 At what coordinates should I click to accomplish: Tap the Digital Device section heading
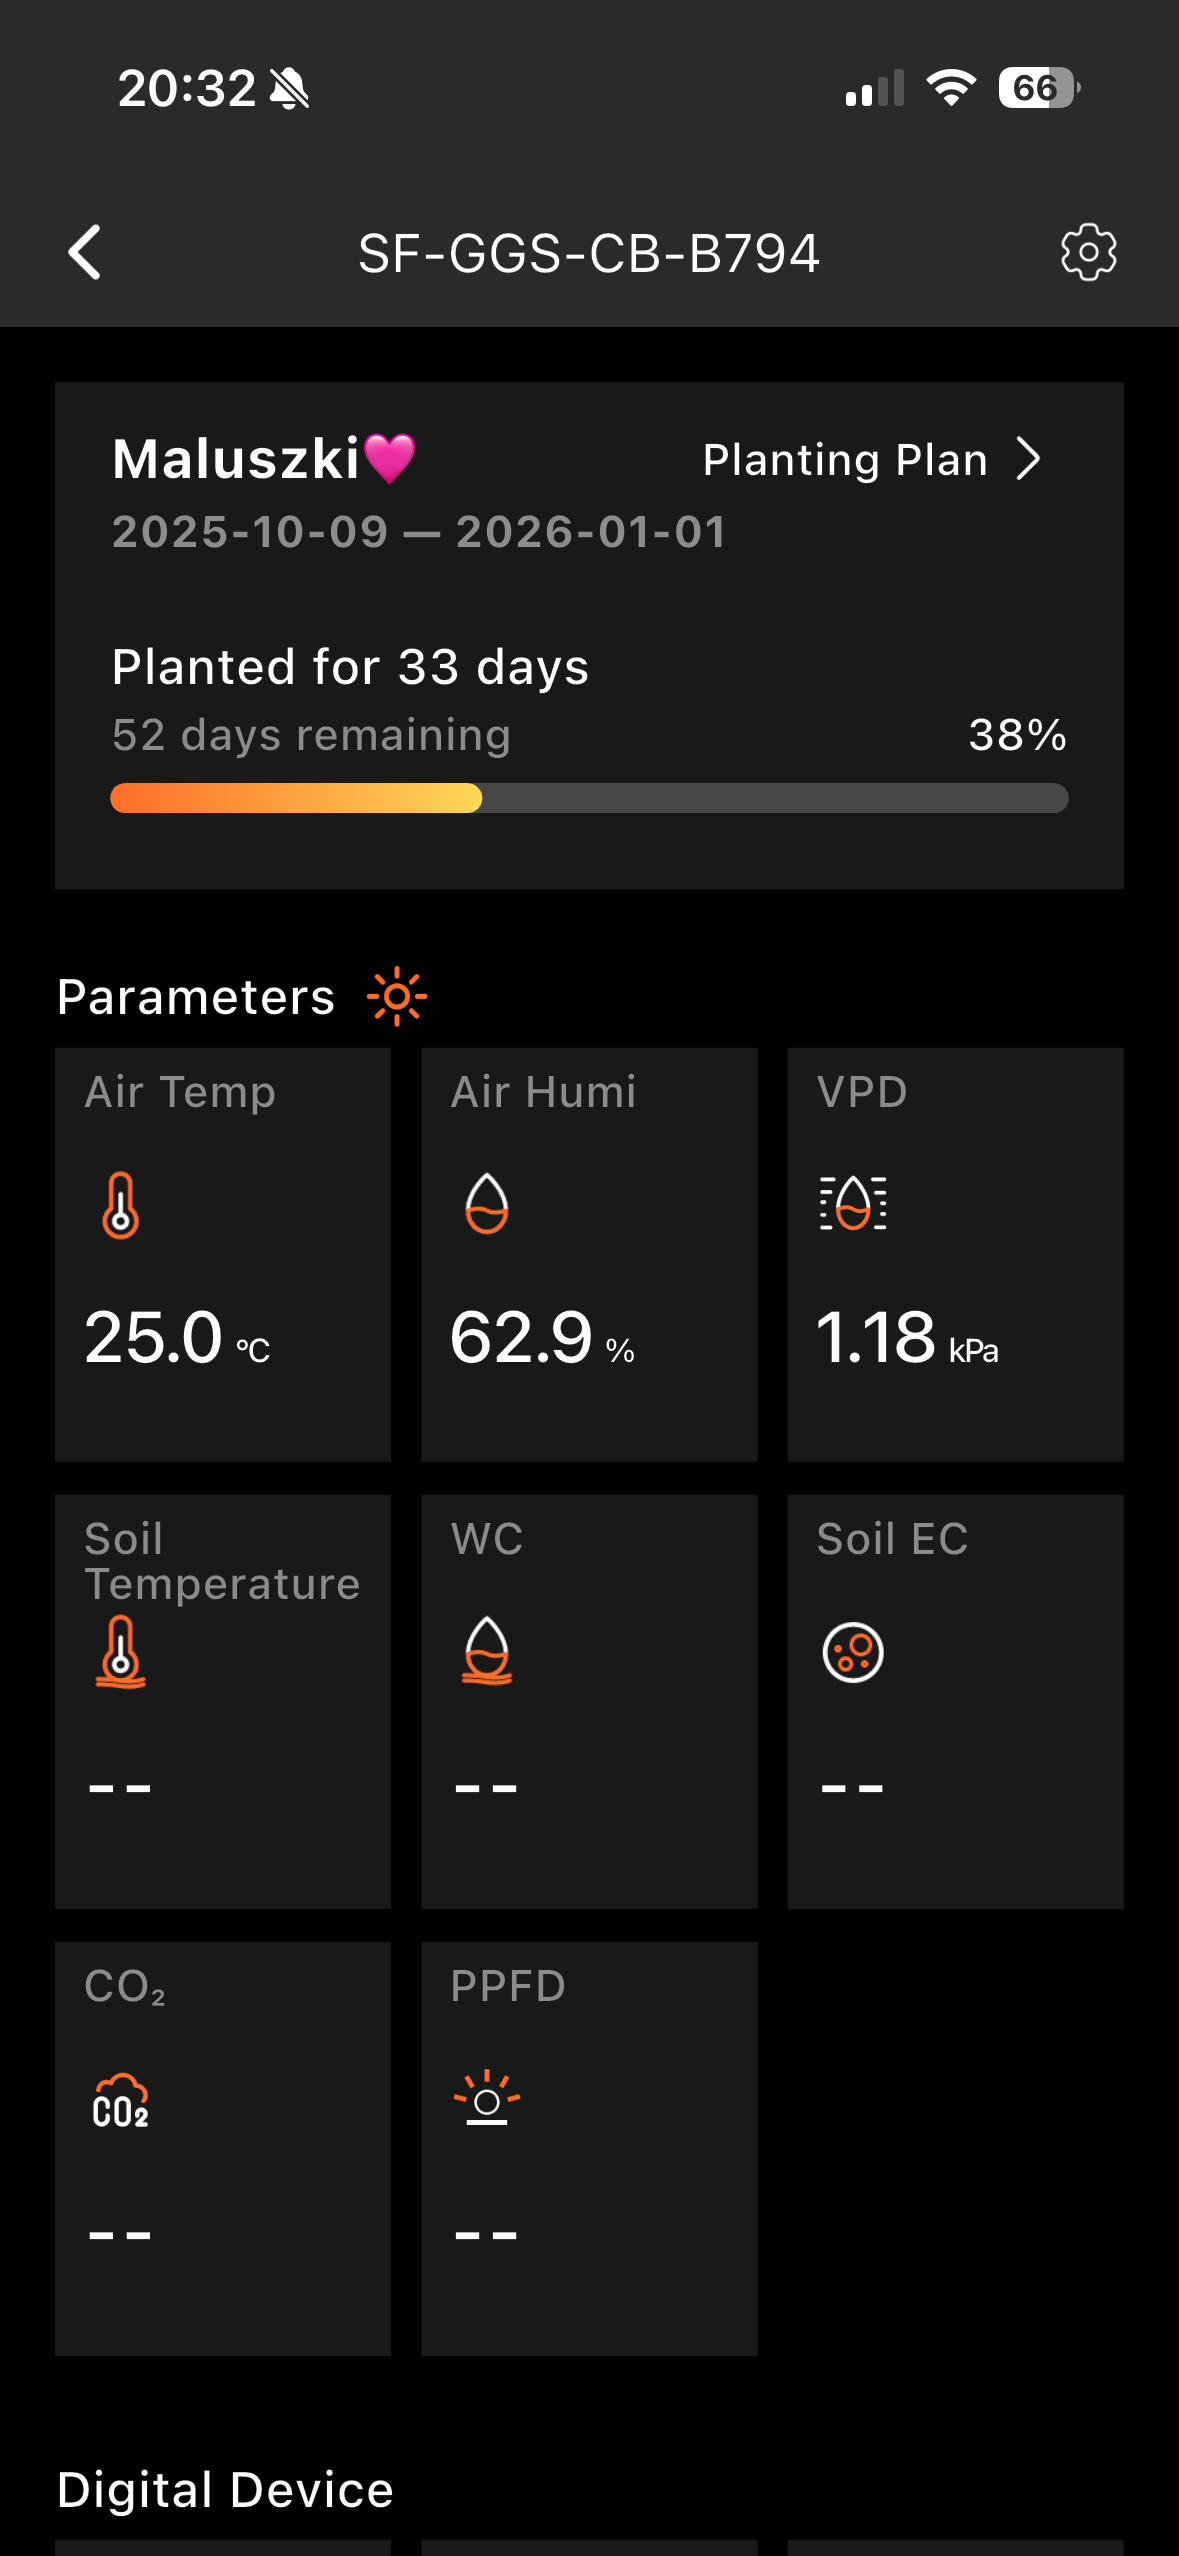pyautogui.click(x=225, y=2490)
